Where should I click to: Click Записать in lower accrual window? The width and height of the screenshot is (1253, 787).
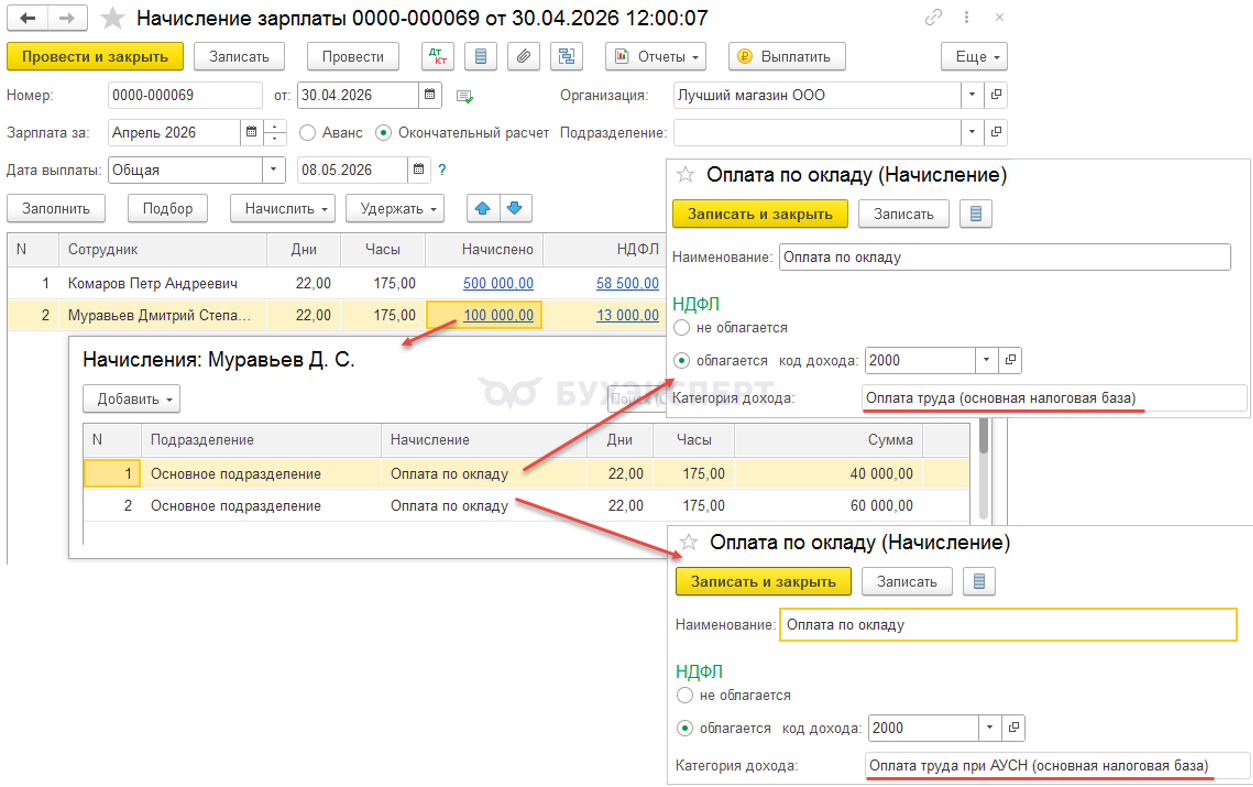pyautogui.click(x=907, y=581)
